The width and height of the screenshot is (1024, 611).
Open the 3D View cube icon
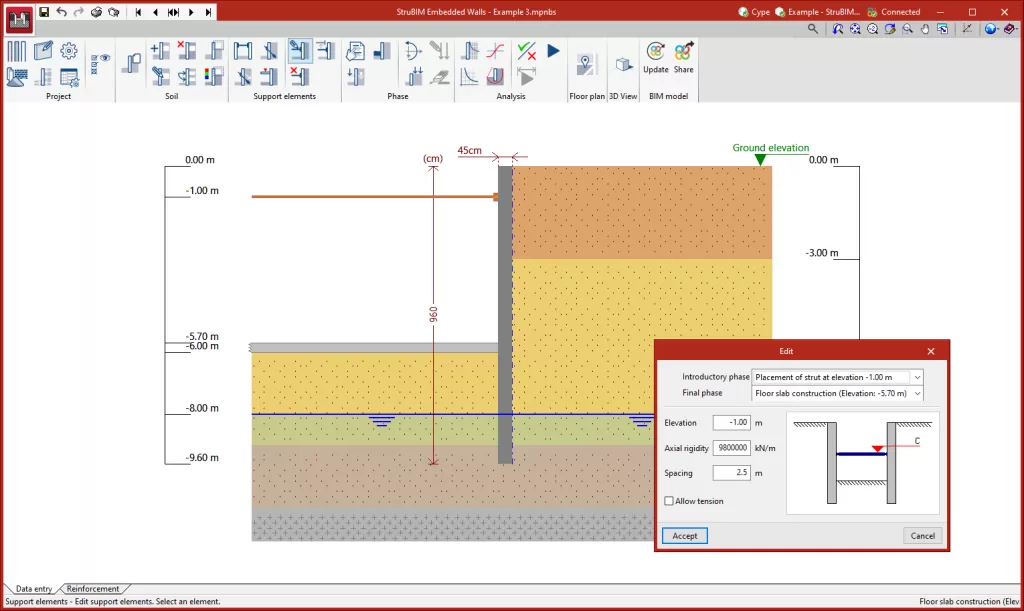point(623,65)
